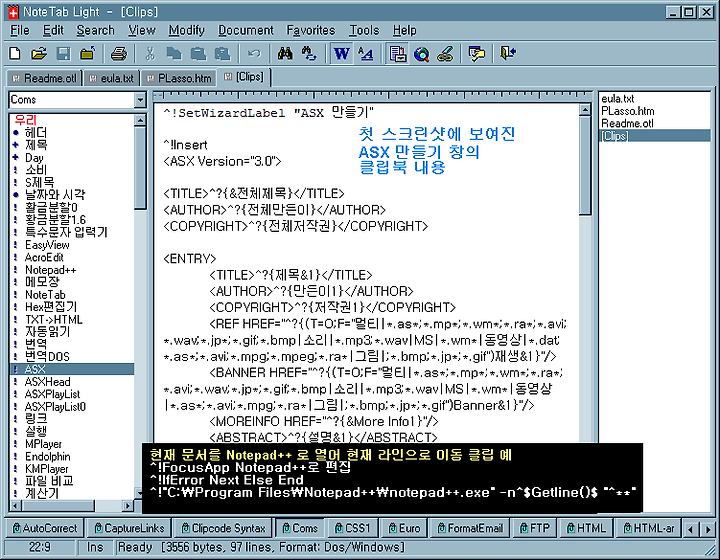Open the Euro library tab
Viewport: 720px width, 560px height.
404,528
